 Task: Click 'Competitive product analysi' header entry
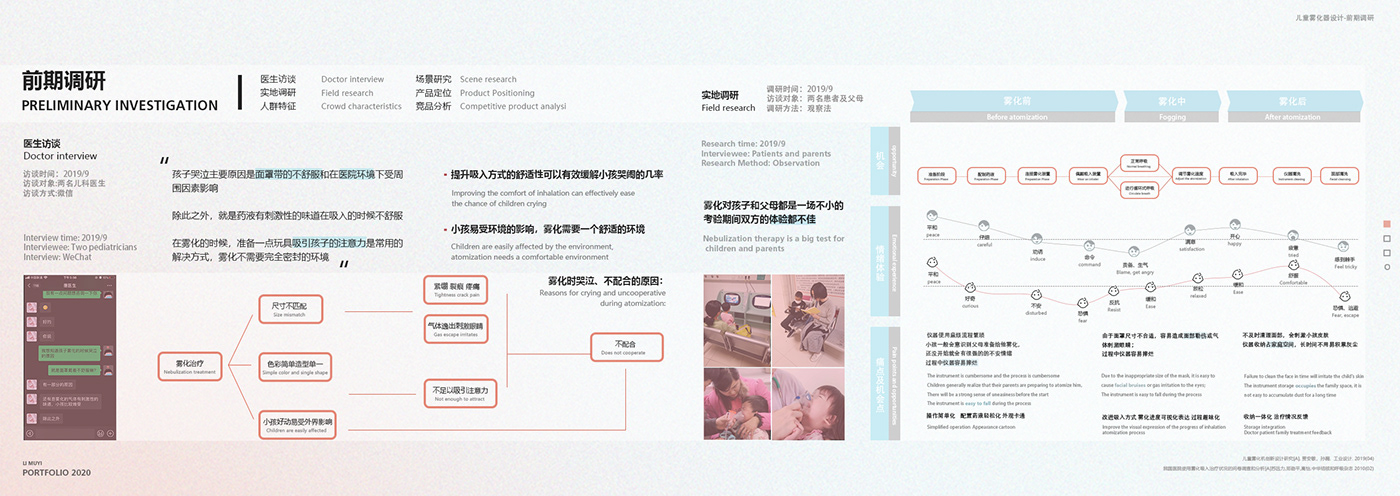pos(513,106)
